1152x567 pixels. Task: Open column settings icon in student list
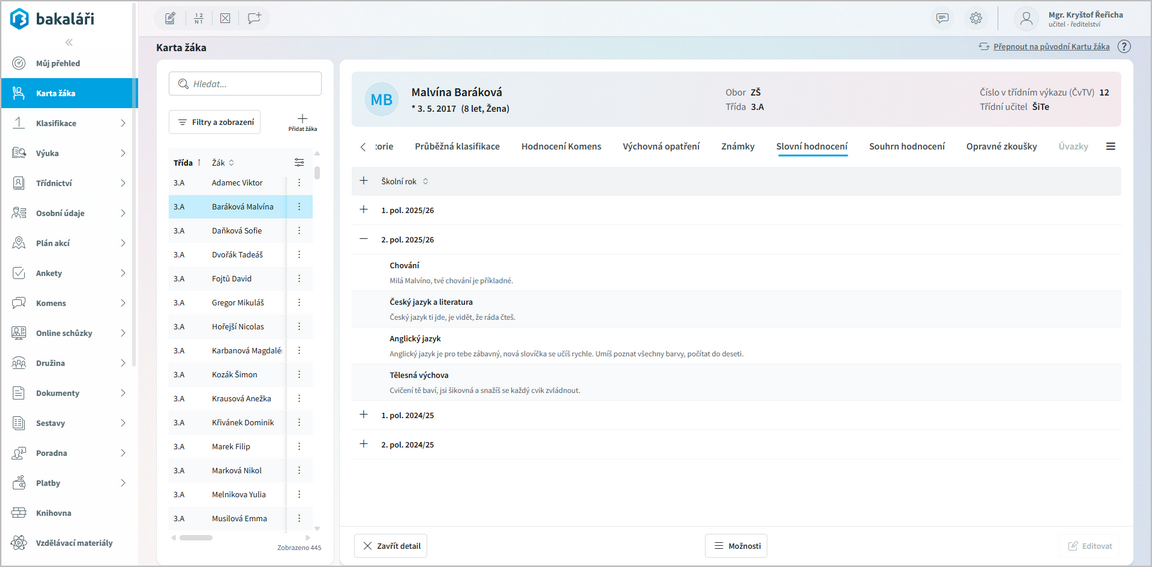[x=299, y=163]
